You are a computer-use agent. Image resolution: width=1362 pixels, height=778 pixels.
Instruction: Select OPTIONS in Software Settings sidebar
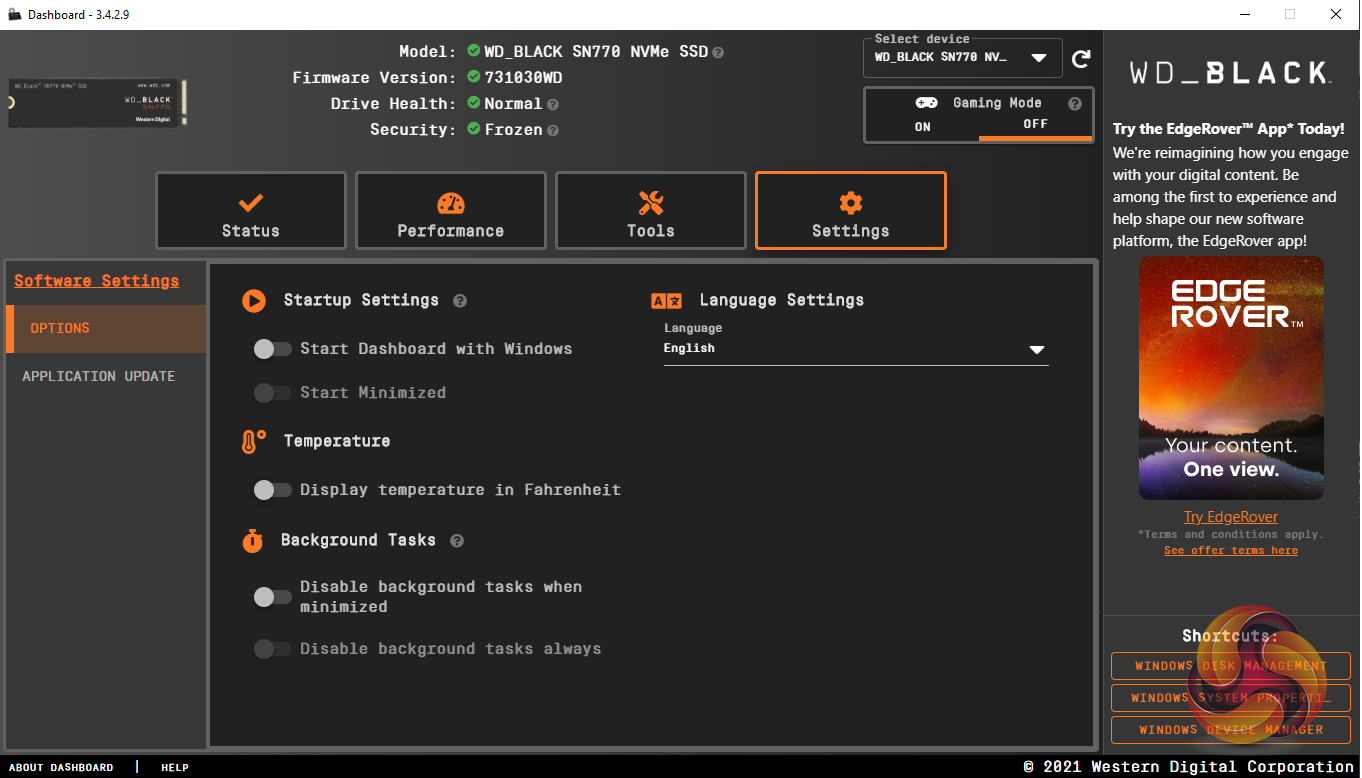106,329
